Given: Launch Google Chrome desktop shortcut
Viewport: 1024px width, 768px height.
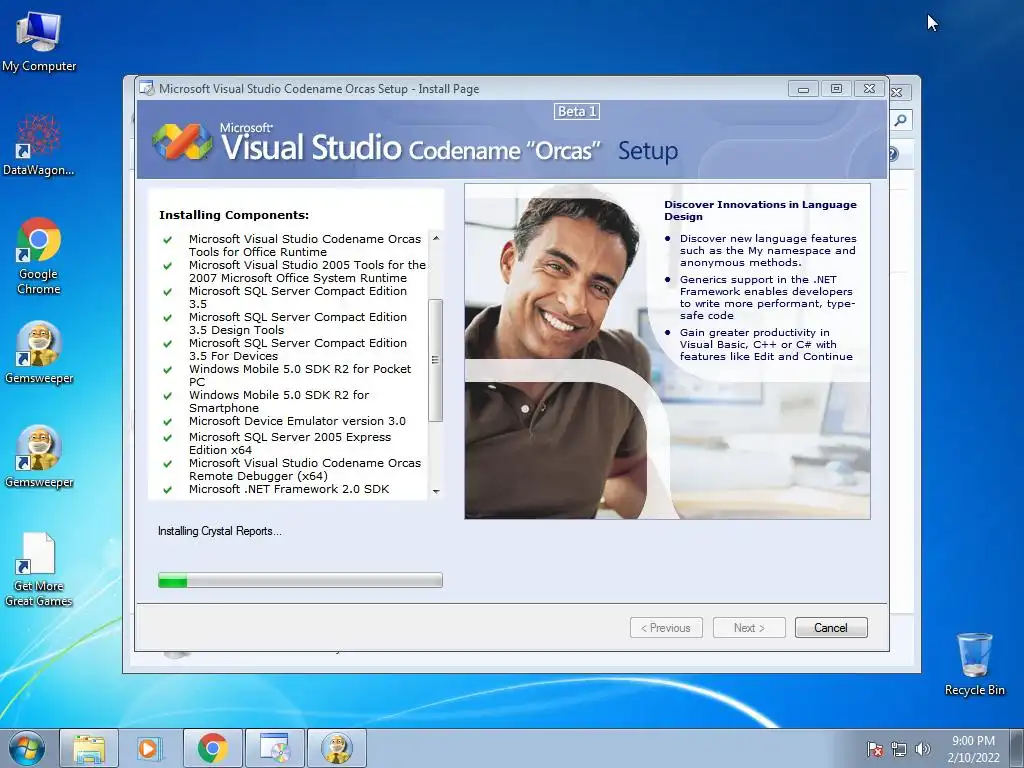Looking at the screenshot, I should tap(39, 256).
